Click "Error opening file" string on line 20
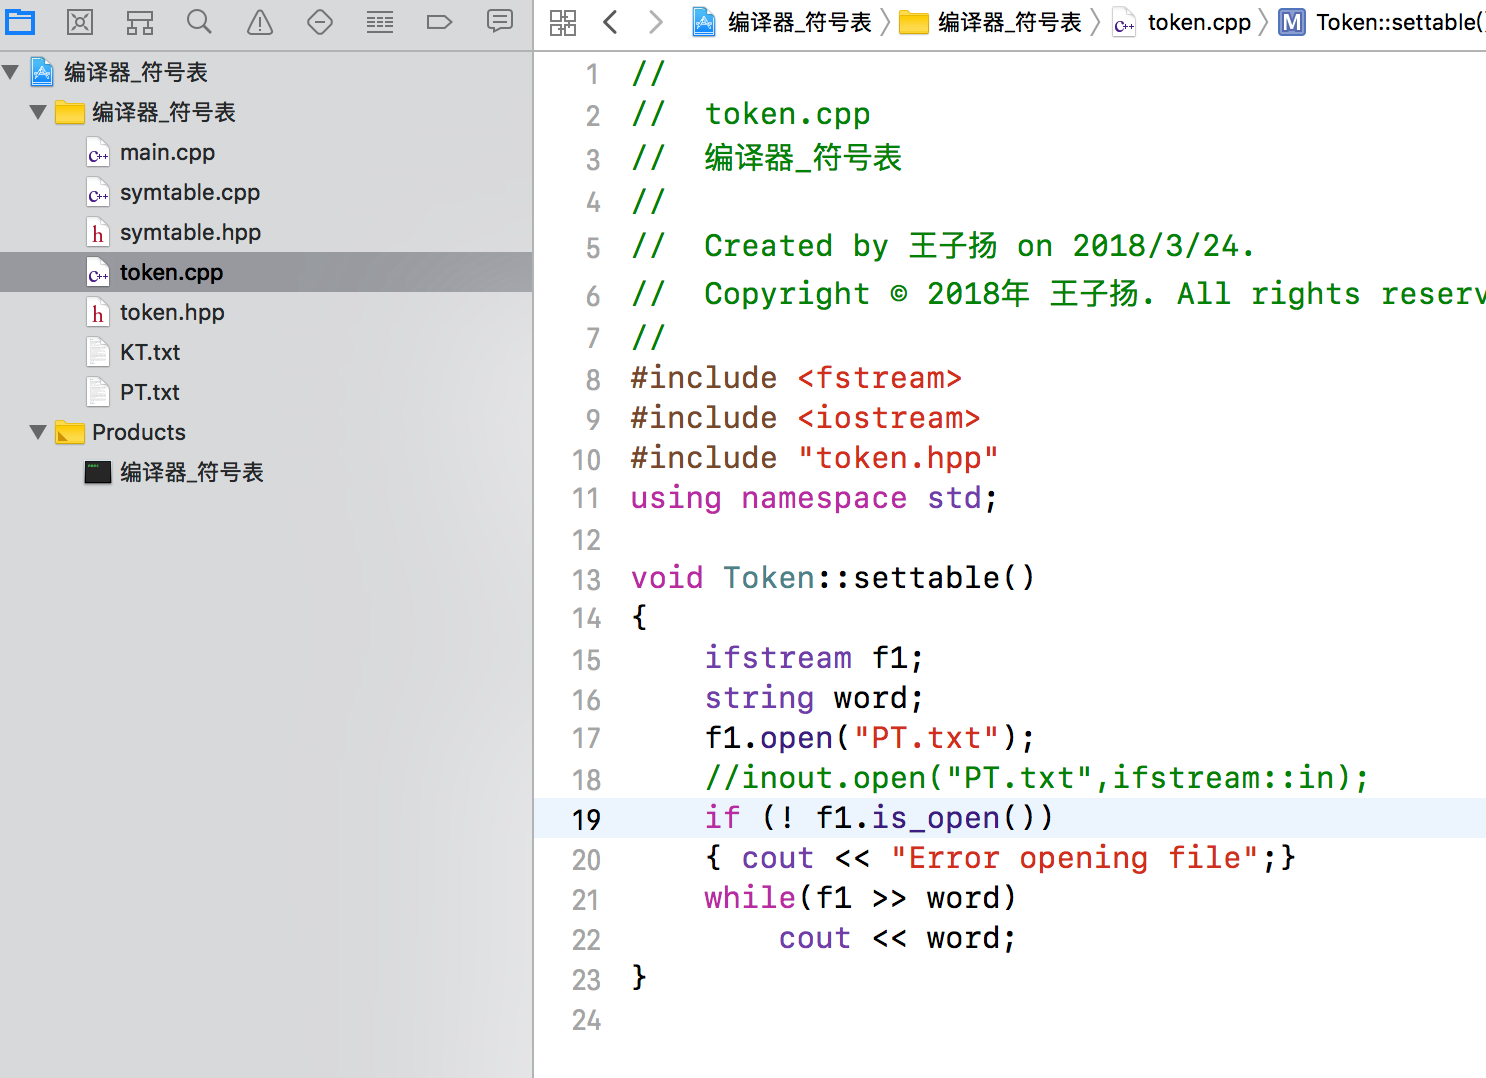The image size is (1486, 1078). 1075,858
